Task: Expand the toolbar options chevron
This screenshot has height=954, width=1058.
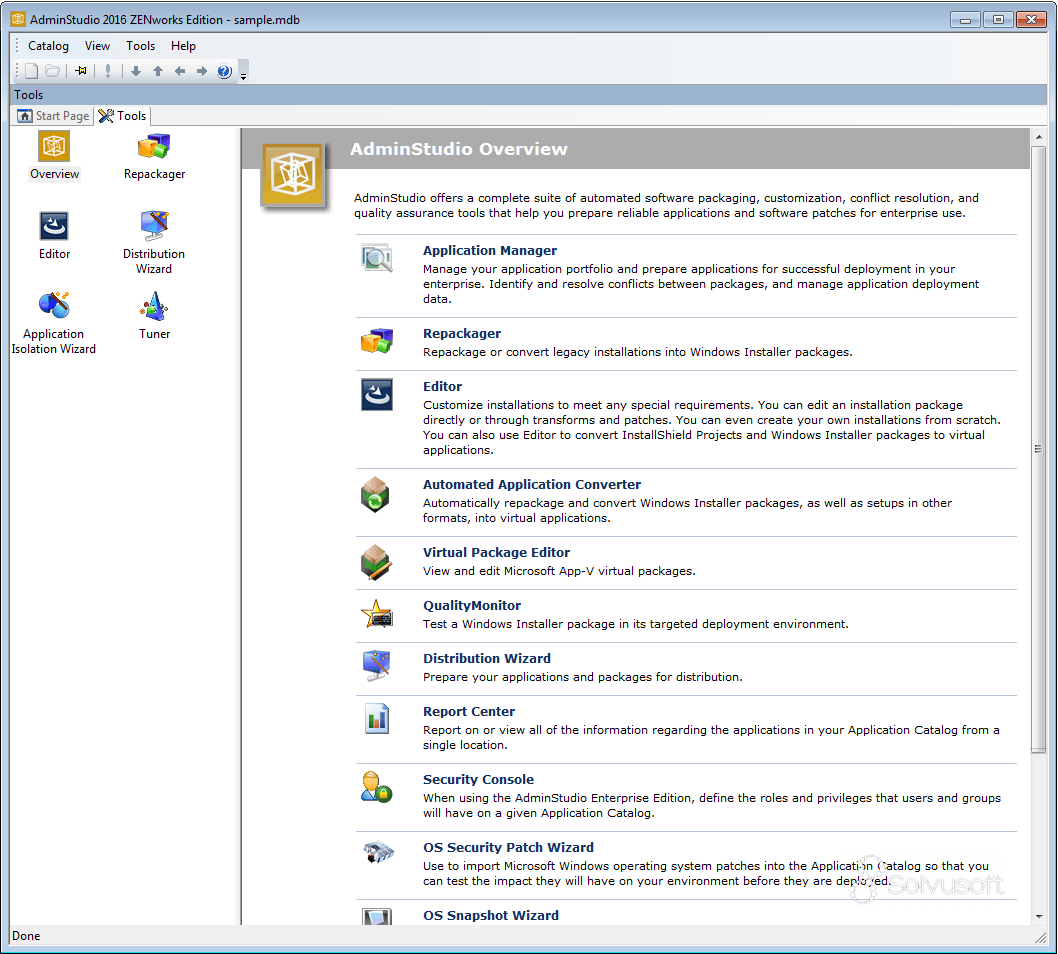Action: [243, 74]
